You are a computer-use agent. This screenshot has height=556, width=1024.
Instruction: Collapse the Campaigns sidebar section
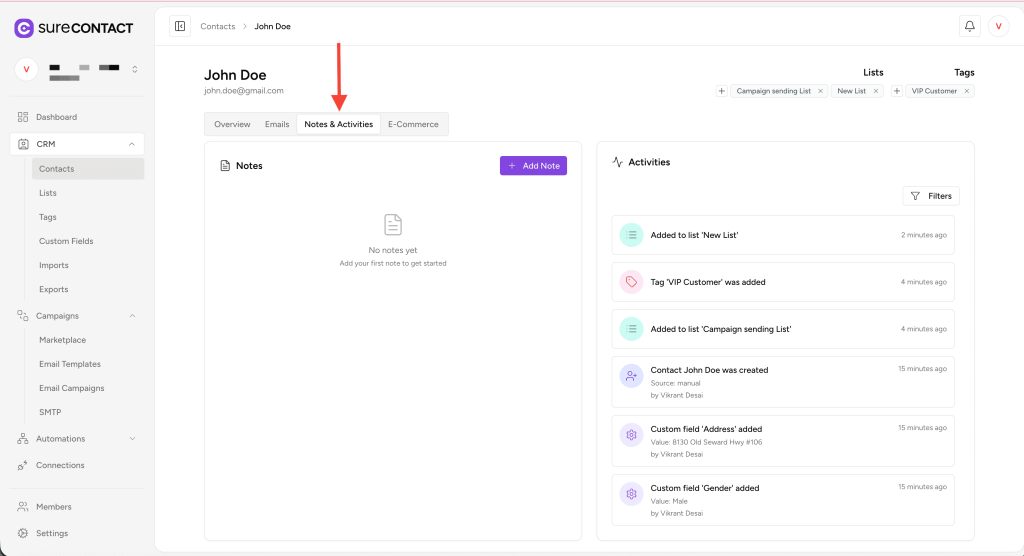[x=132, y=316]
